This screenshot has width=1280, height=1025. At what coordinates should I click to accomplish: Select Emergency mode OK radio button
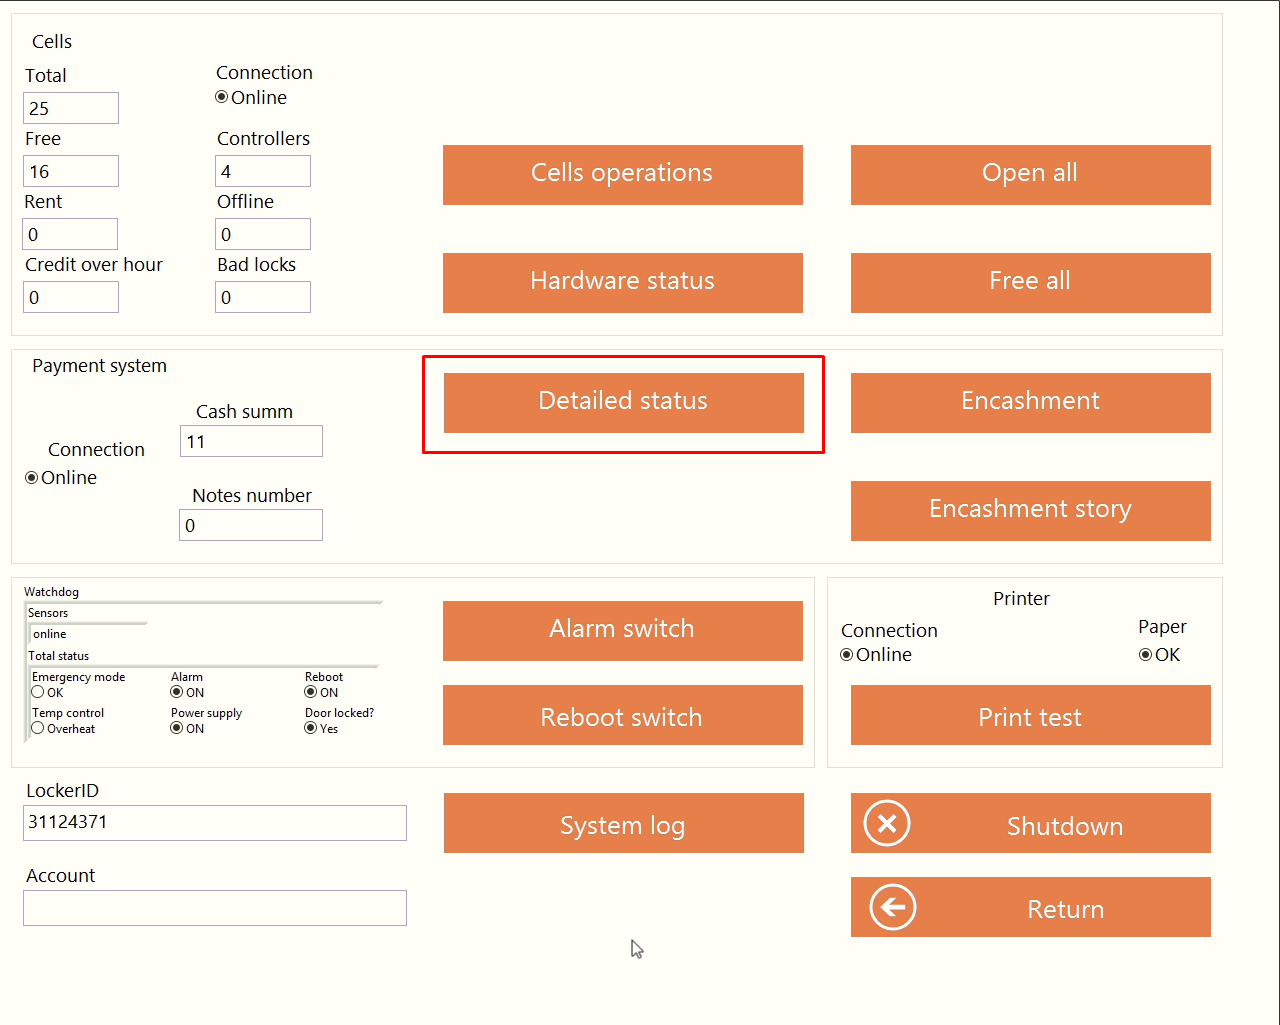tap(38, 692)
